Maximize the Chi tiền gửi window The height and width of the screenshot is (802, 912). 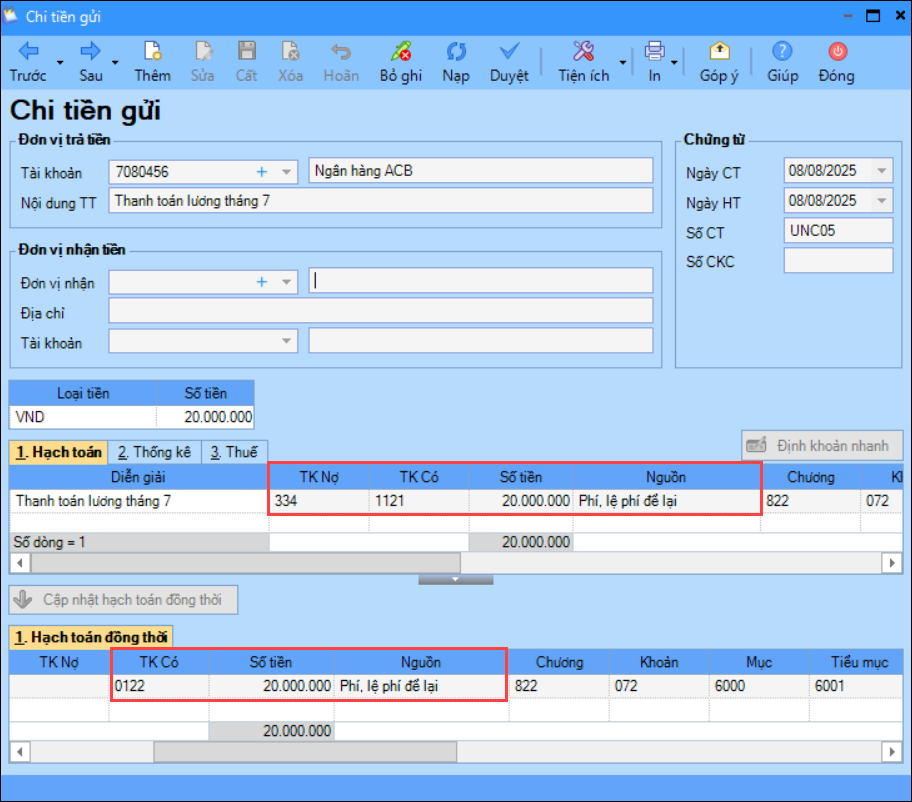click(x=873, y=16)
